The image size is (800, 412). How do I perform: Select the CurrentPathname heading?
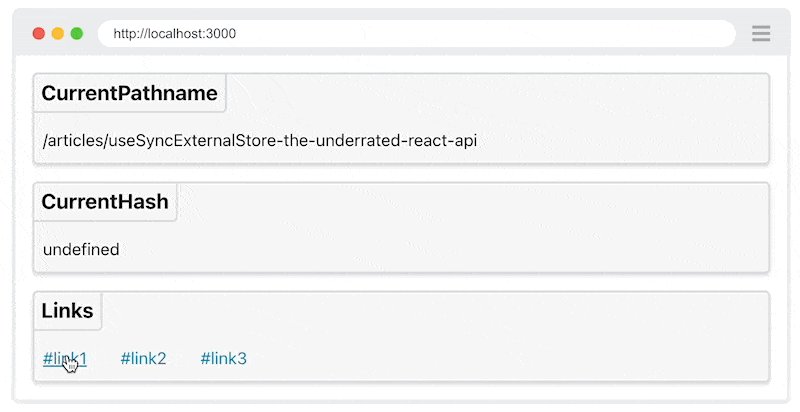[x=130, y=93]
